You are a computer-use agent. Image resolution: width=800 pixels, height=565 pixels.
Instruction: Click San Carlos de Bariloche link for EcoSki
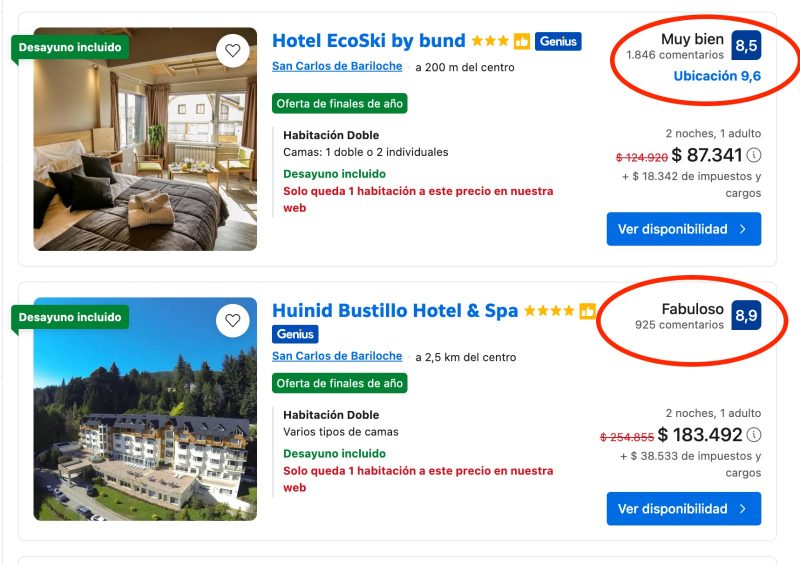click(337, 67)
